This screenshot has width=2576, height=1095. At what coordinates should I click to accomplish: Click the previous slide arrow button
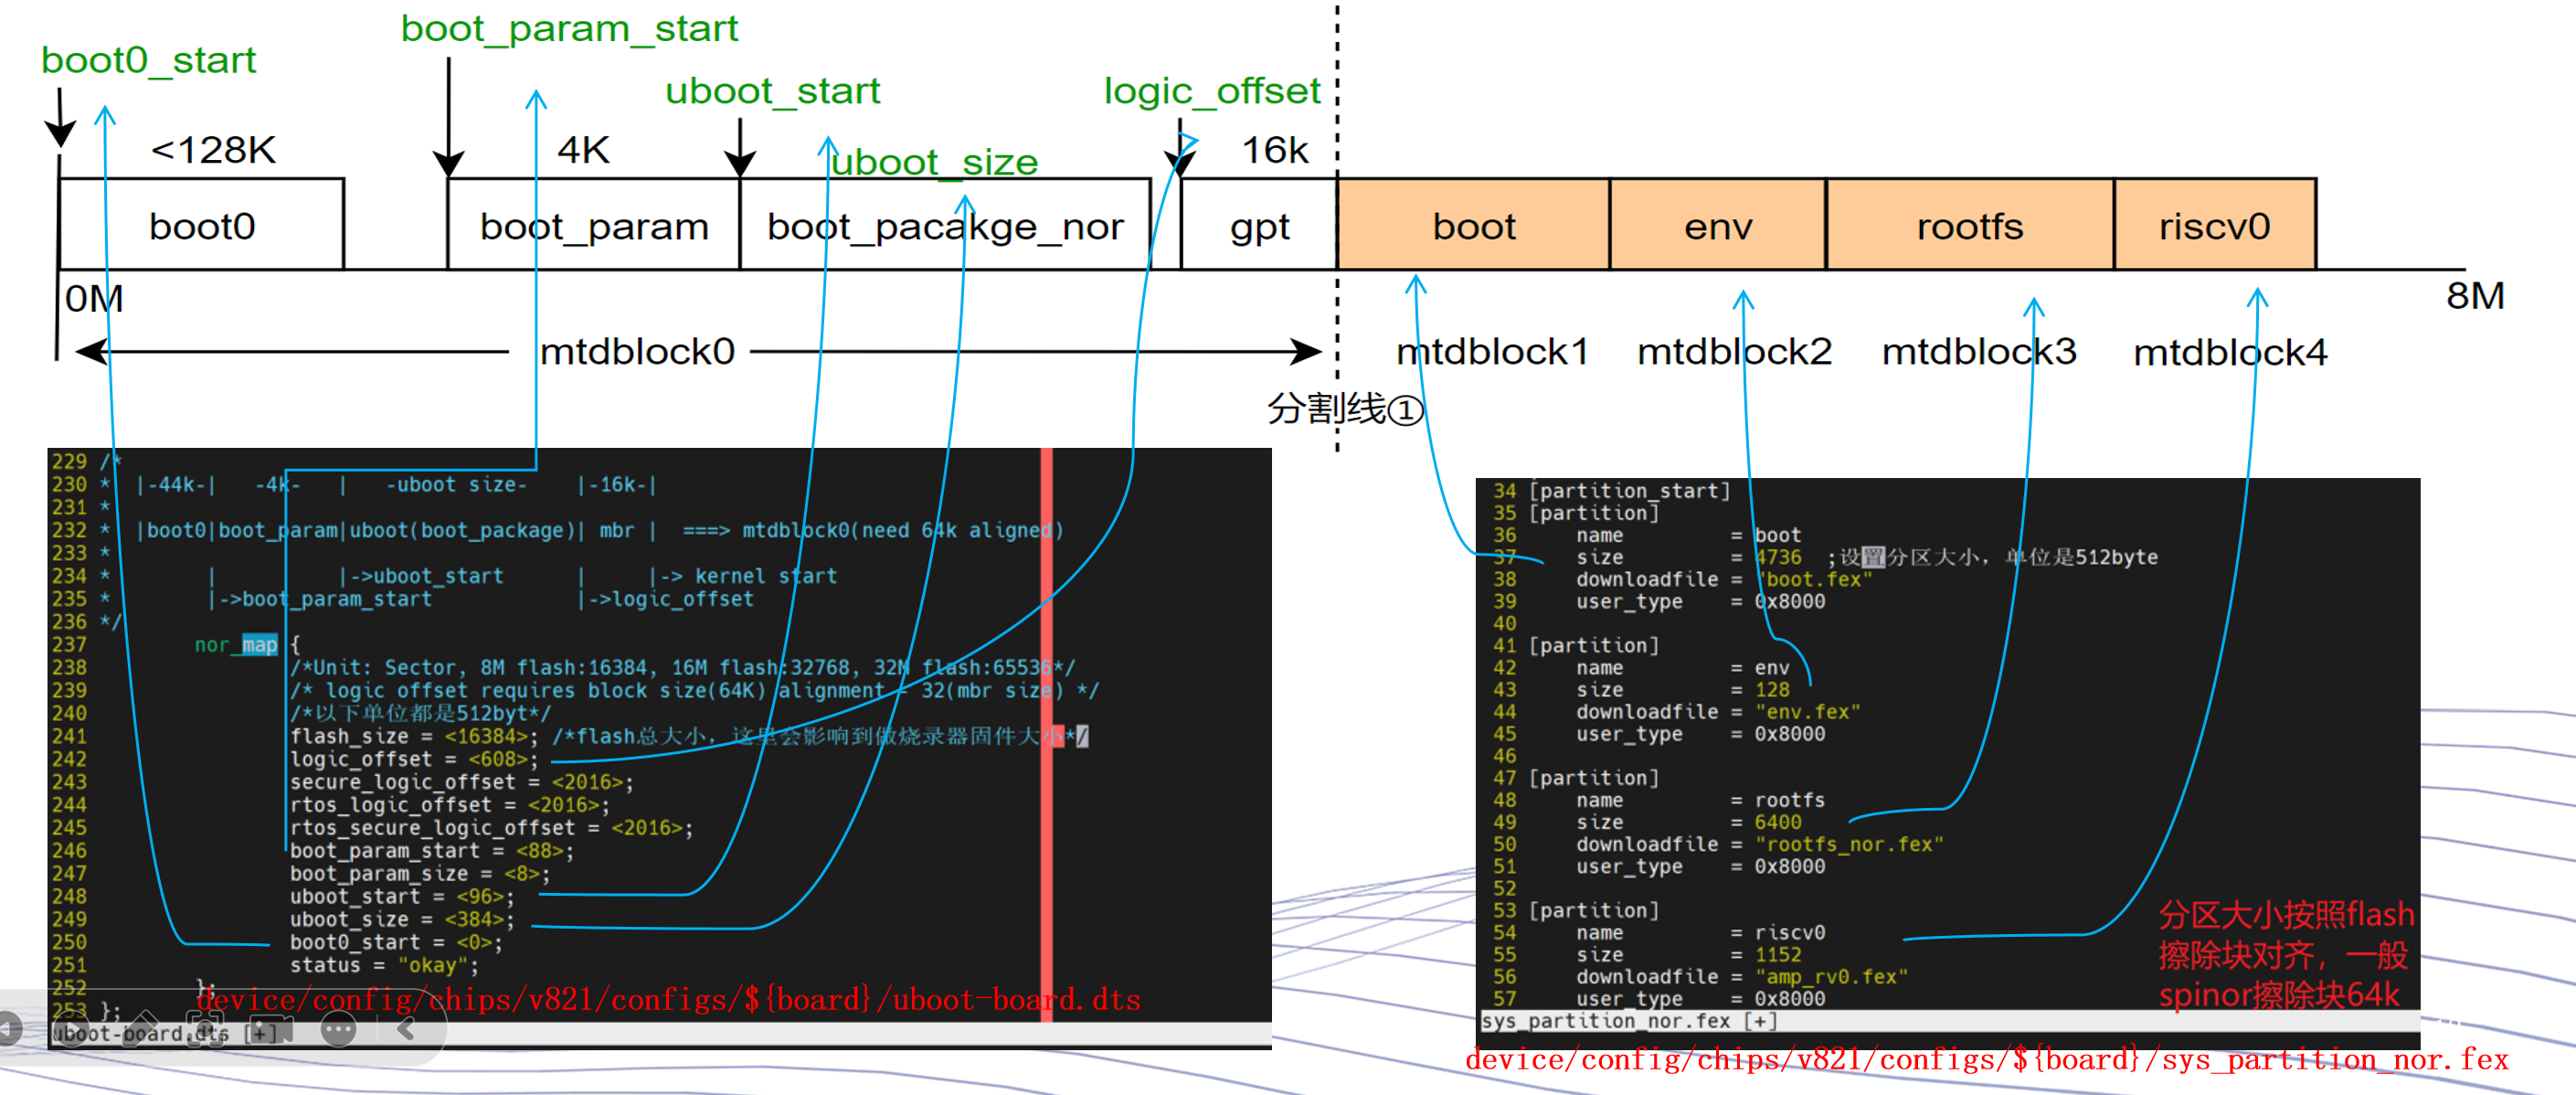click(8, 1028)
